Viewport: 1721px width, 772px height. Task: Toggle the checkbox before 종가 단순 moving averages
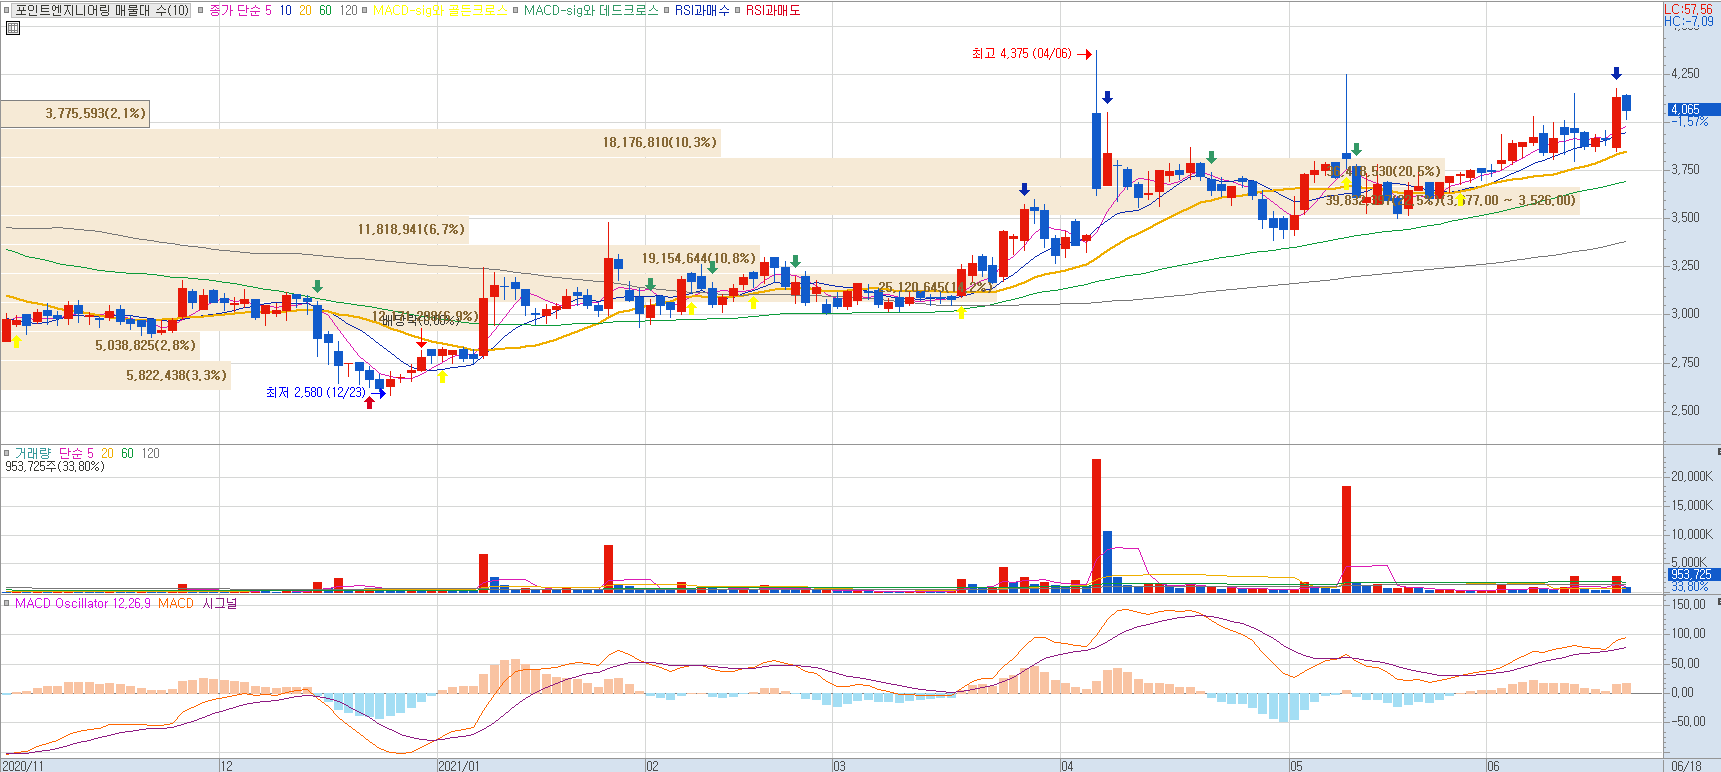200,10
